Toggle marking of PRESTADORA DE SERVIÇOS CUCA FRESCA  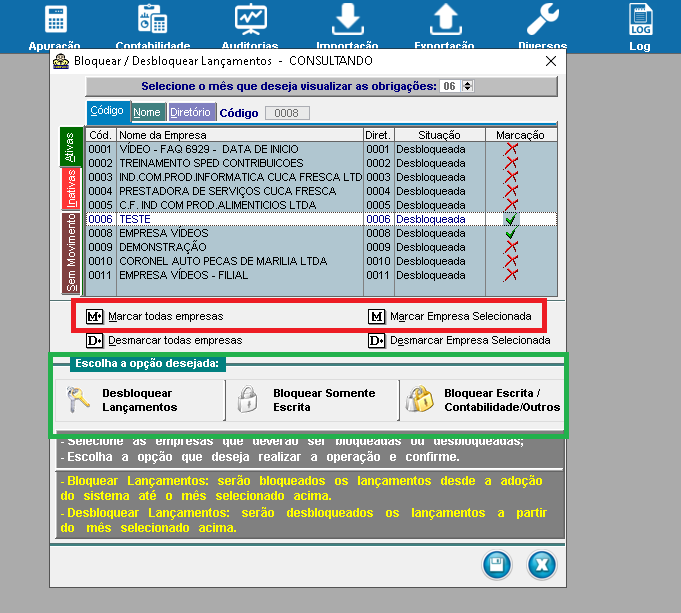click(x=511, y=191)
